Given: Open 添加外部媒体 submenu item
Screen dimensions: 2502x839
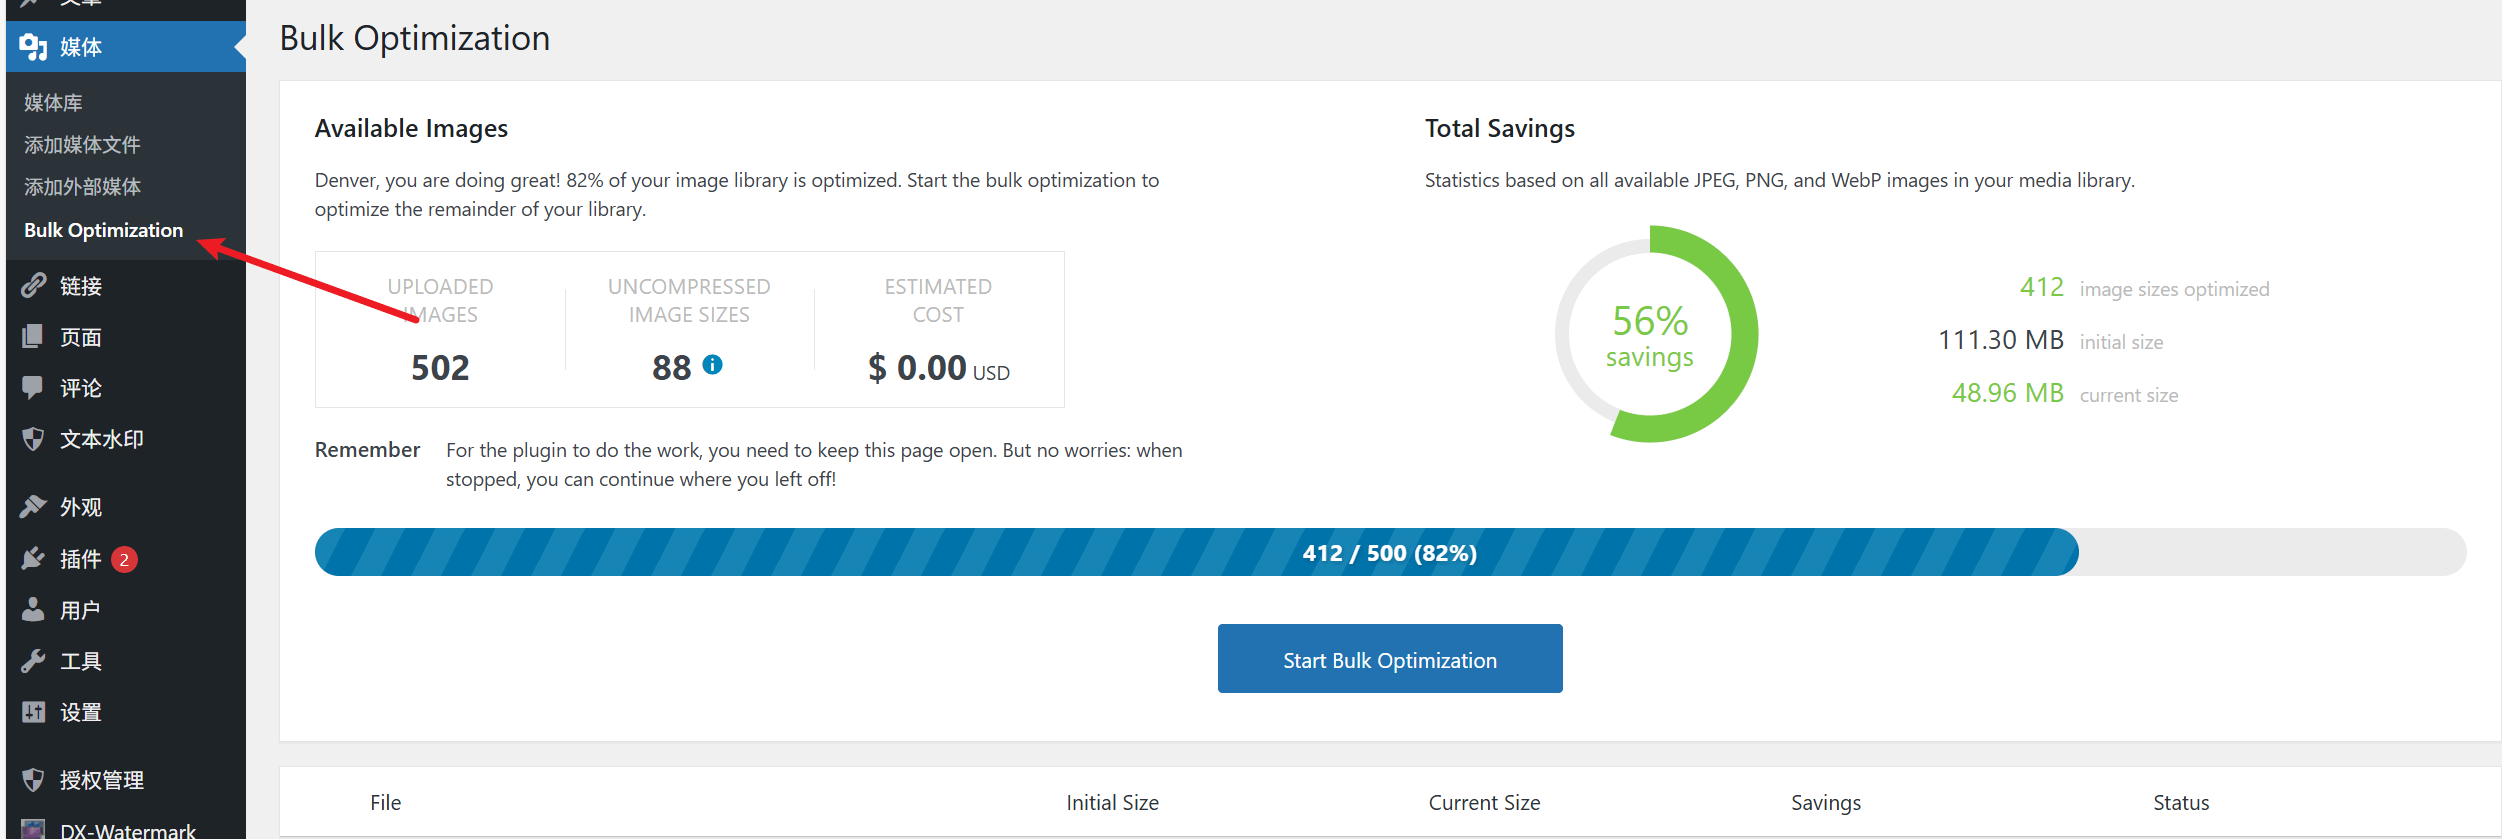Looking at the screenshot, I should [x=82, y=187].
